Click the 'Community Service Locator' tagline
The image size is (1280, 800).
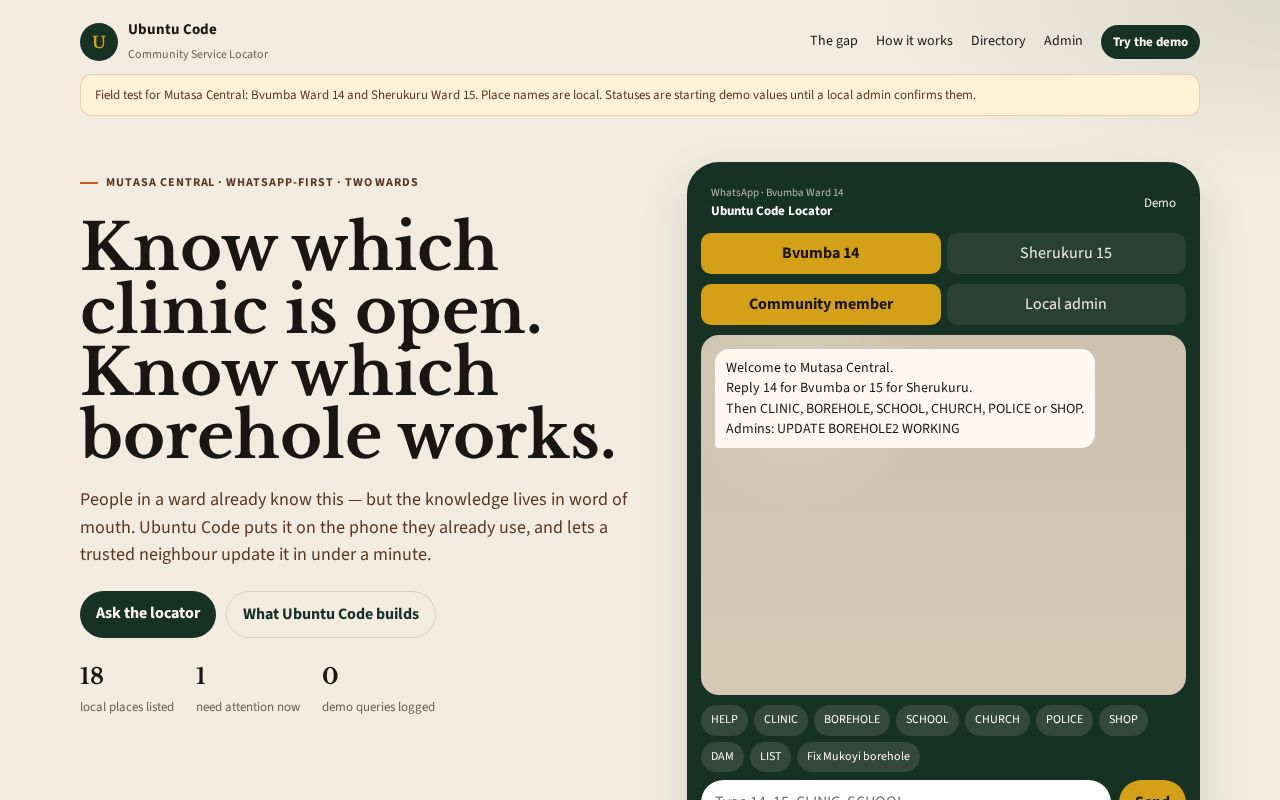[x=198, y=54]
